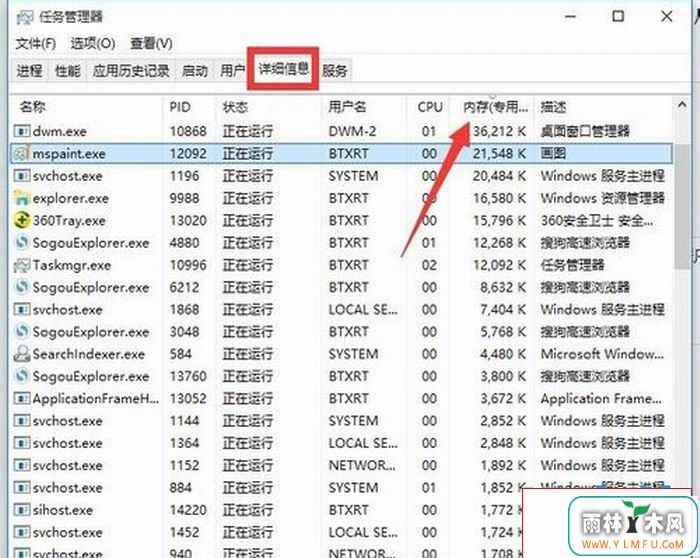Click the svchost.exe icon for PID 884
The image size is (700, 558).
point(21,487)
